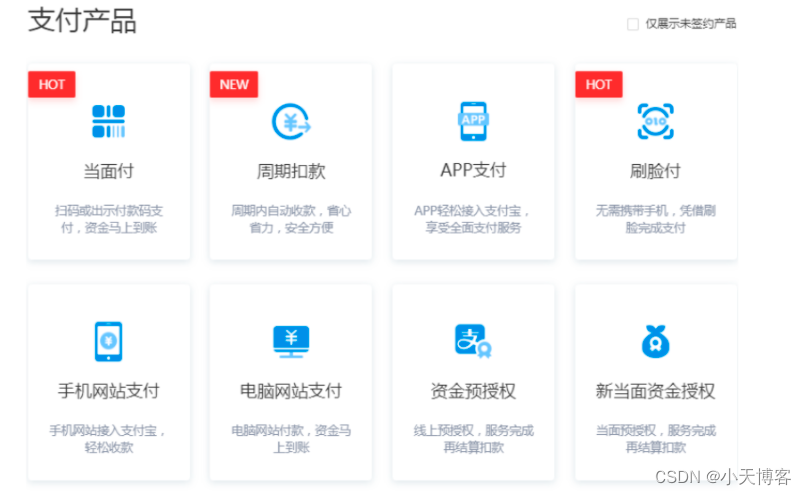Enable 仅展示未签约产品 checkbox

[633, 24]
